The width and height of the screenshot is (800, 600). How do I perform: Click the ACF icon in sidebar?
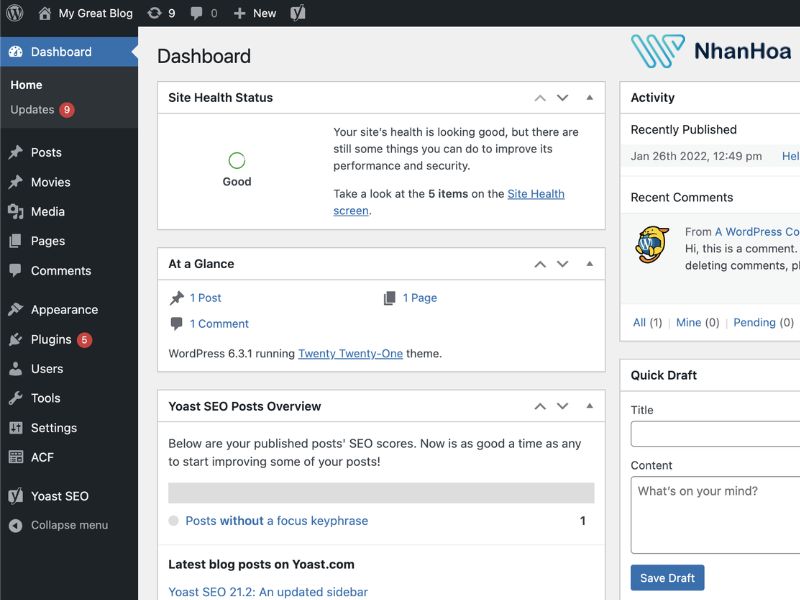coord(16,457)
